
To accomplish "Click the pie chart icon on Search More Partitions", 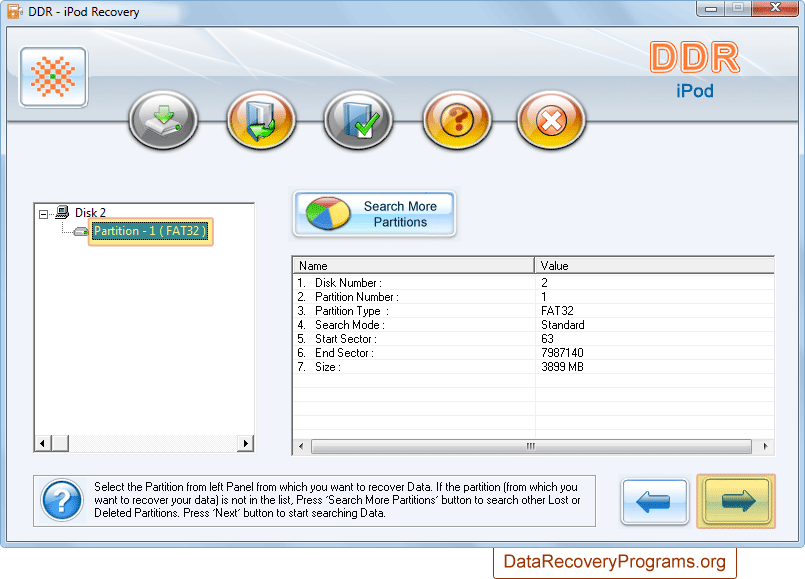I will 328,213.
